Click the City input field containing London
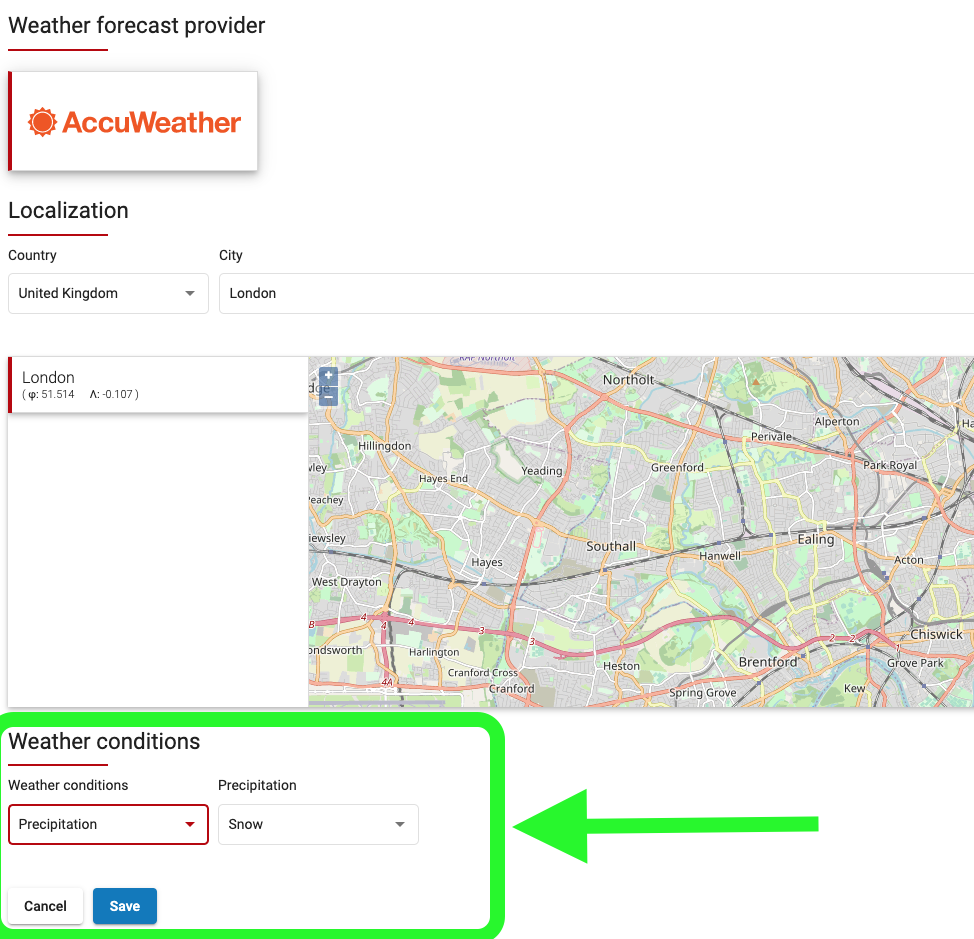This screenshot has width=974, height=939. click(x=596, y=293)
